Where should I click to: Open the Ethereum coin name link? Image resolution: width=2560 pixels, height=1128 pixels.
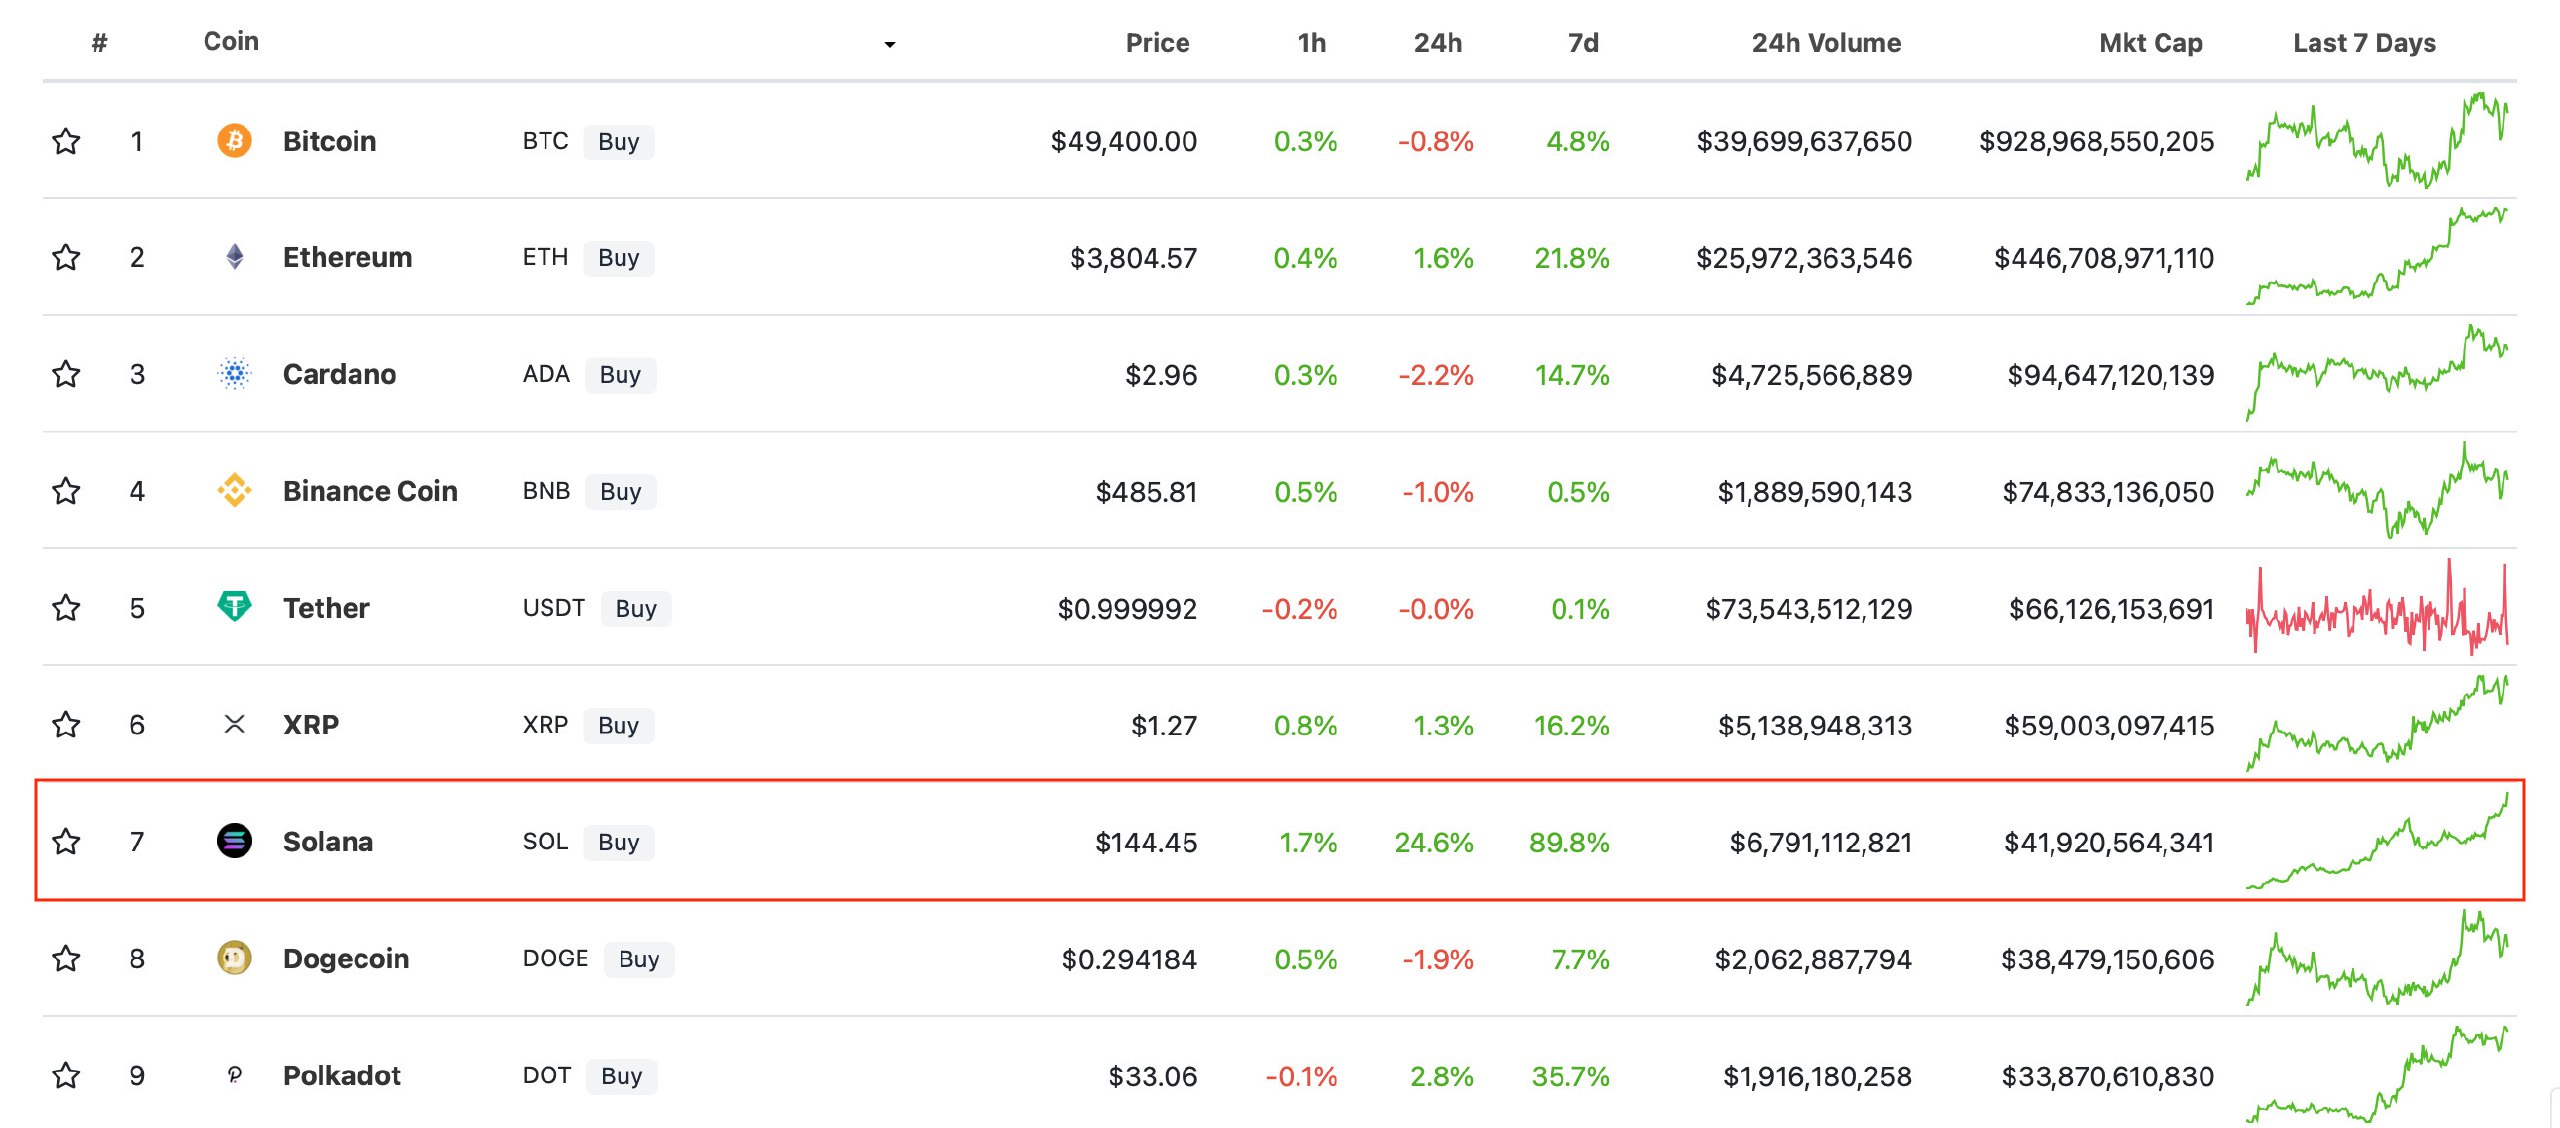(347, 257)
